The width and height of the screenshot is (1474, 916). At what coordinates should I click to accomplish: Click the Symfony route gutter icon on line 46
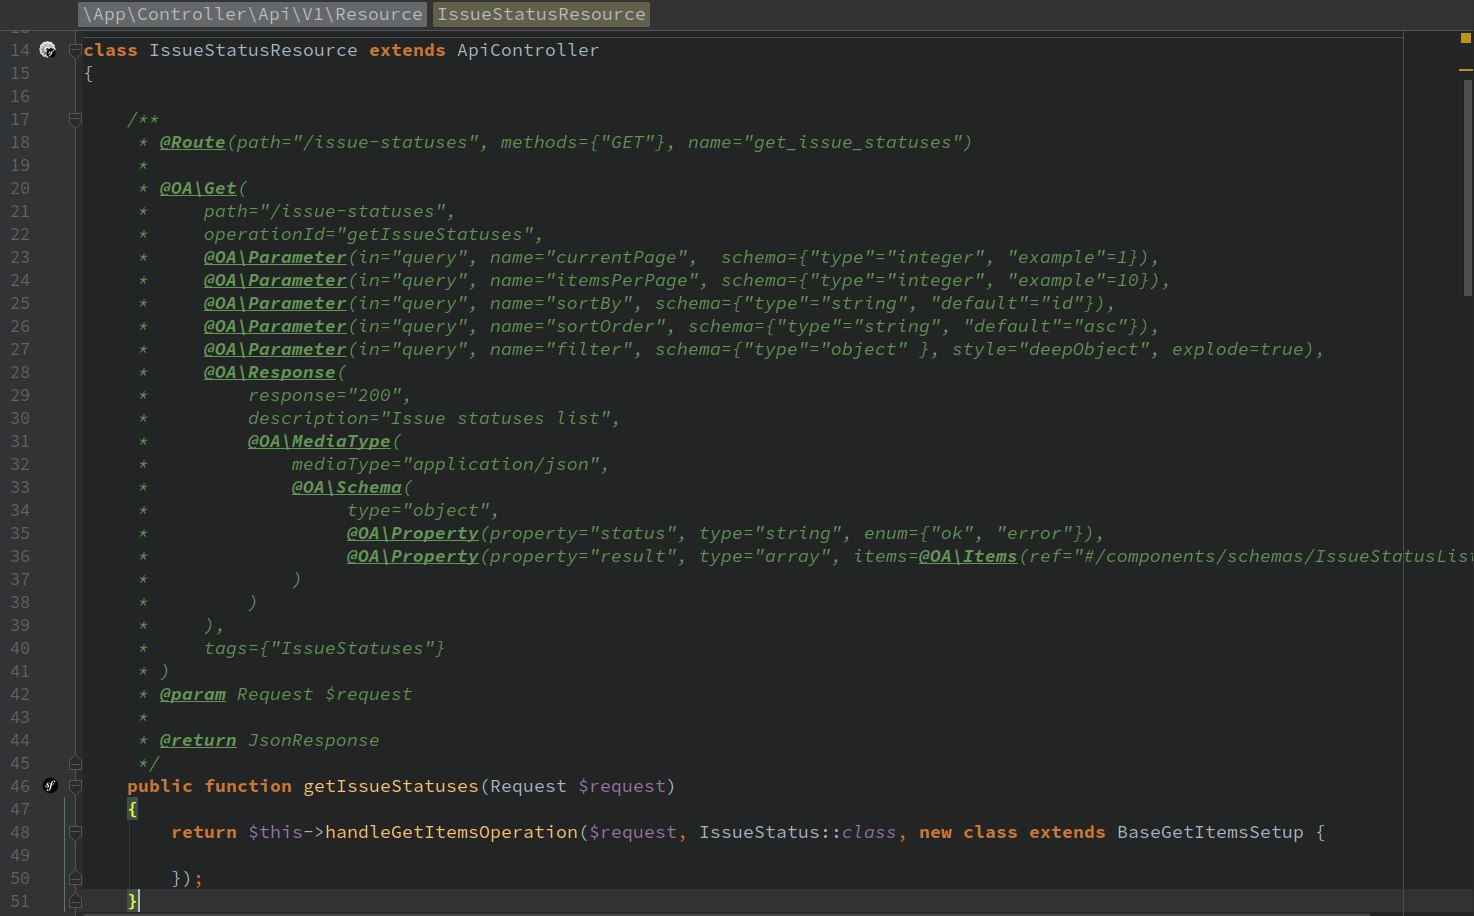[x=50, y=786]
